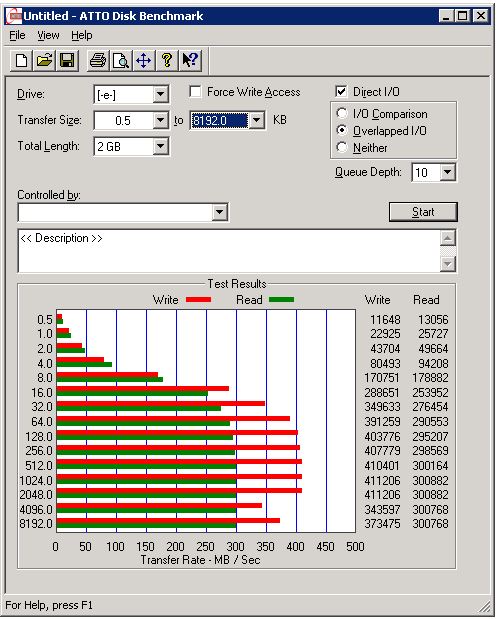Click the New document toolbar icon
Viewport: 497px width, 619px height.
[21, 61]
